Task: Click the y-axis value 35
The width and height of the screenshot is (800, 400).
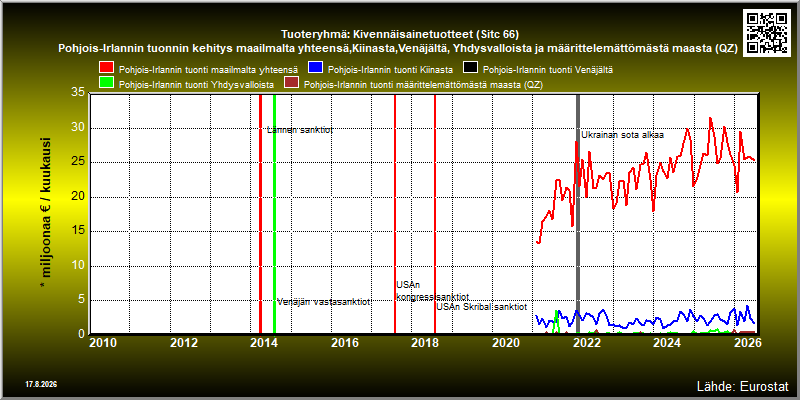Action: pos(78,93)
